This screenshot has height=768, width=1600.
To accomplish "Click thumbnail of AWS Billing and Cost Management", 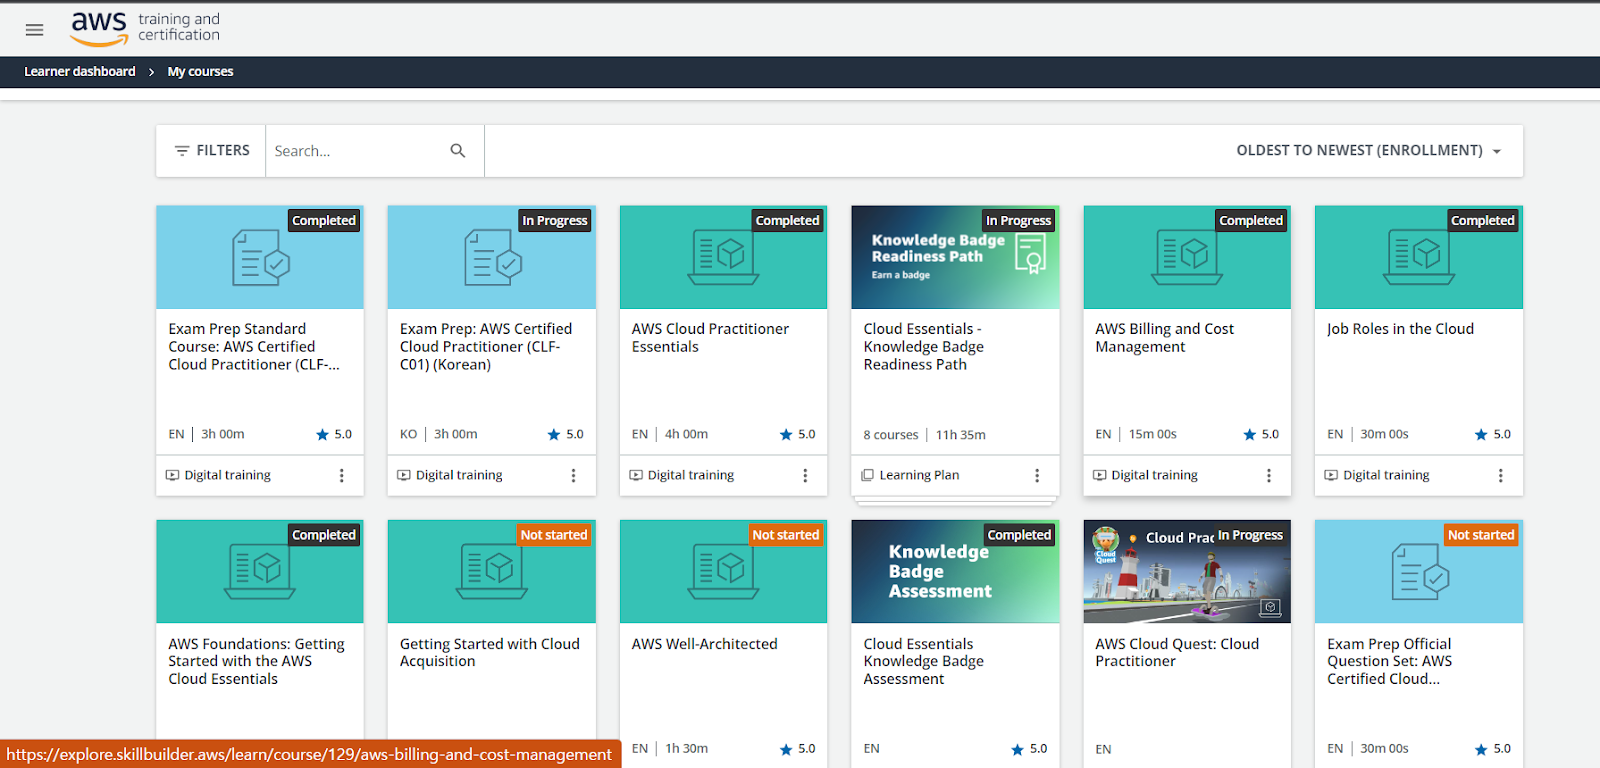I will [1187, 258].
